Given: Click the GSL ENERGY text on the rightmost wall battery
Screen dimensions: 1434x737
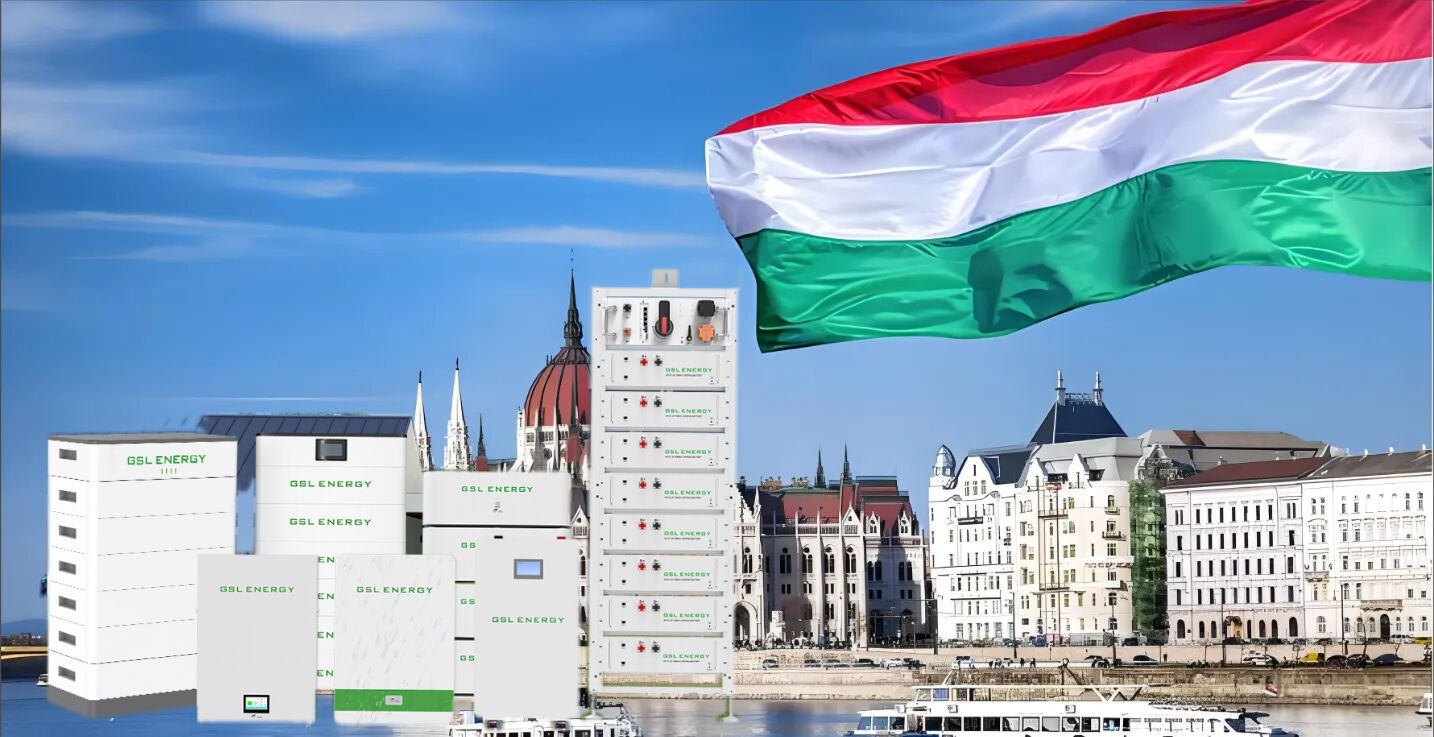Looking at the screenshot, I should coord(528,620).
